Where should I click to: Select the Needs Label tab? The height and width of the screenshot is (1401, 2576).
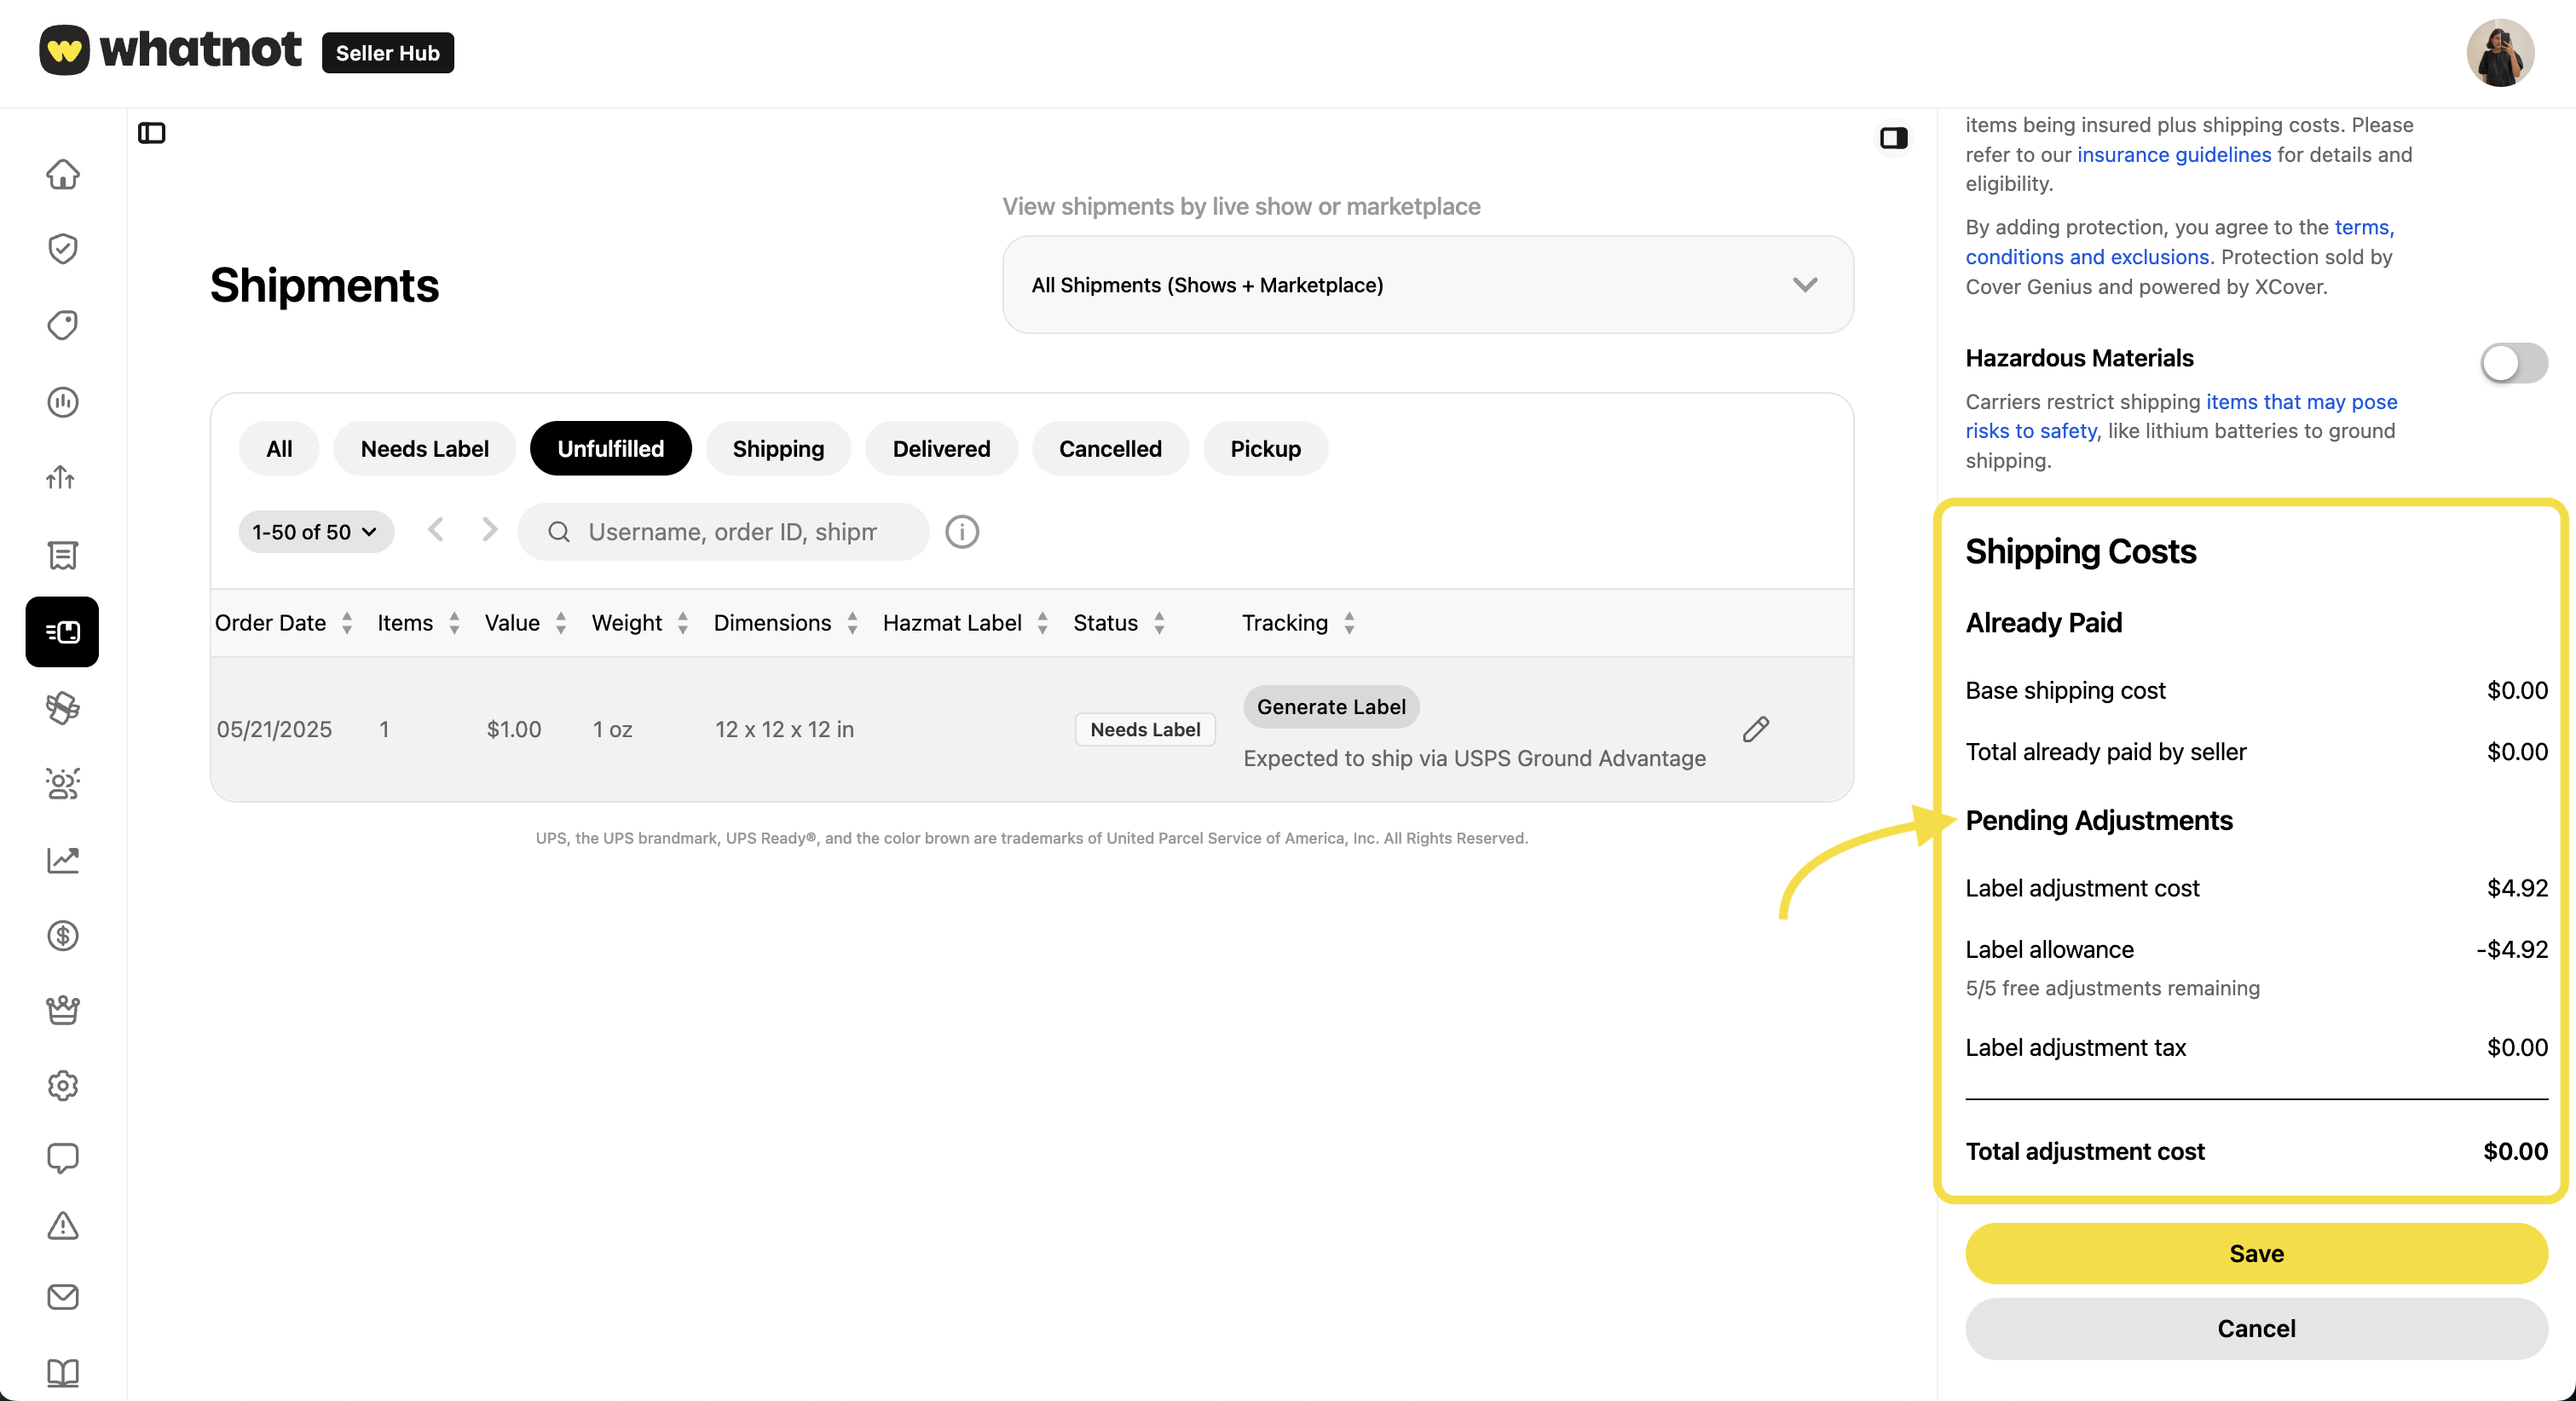point(425,449)
